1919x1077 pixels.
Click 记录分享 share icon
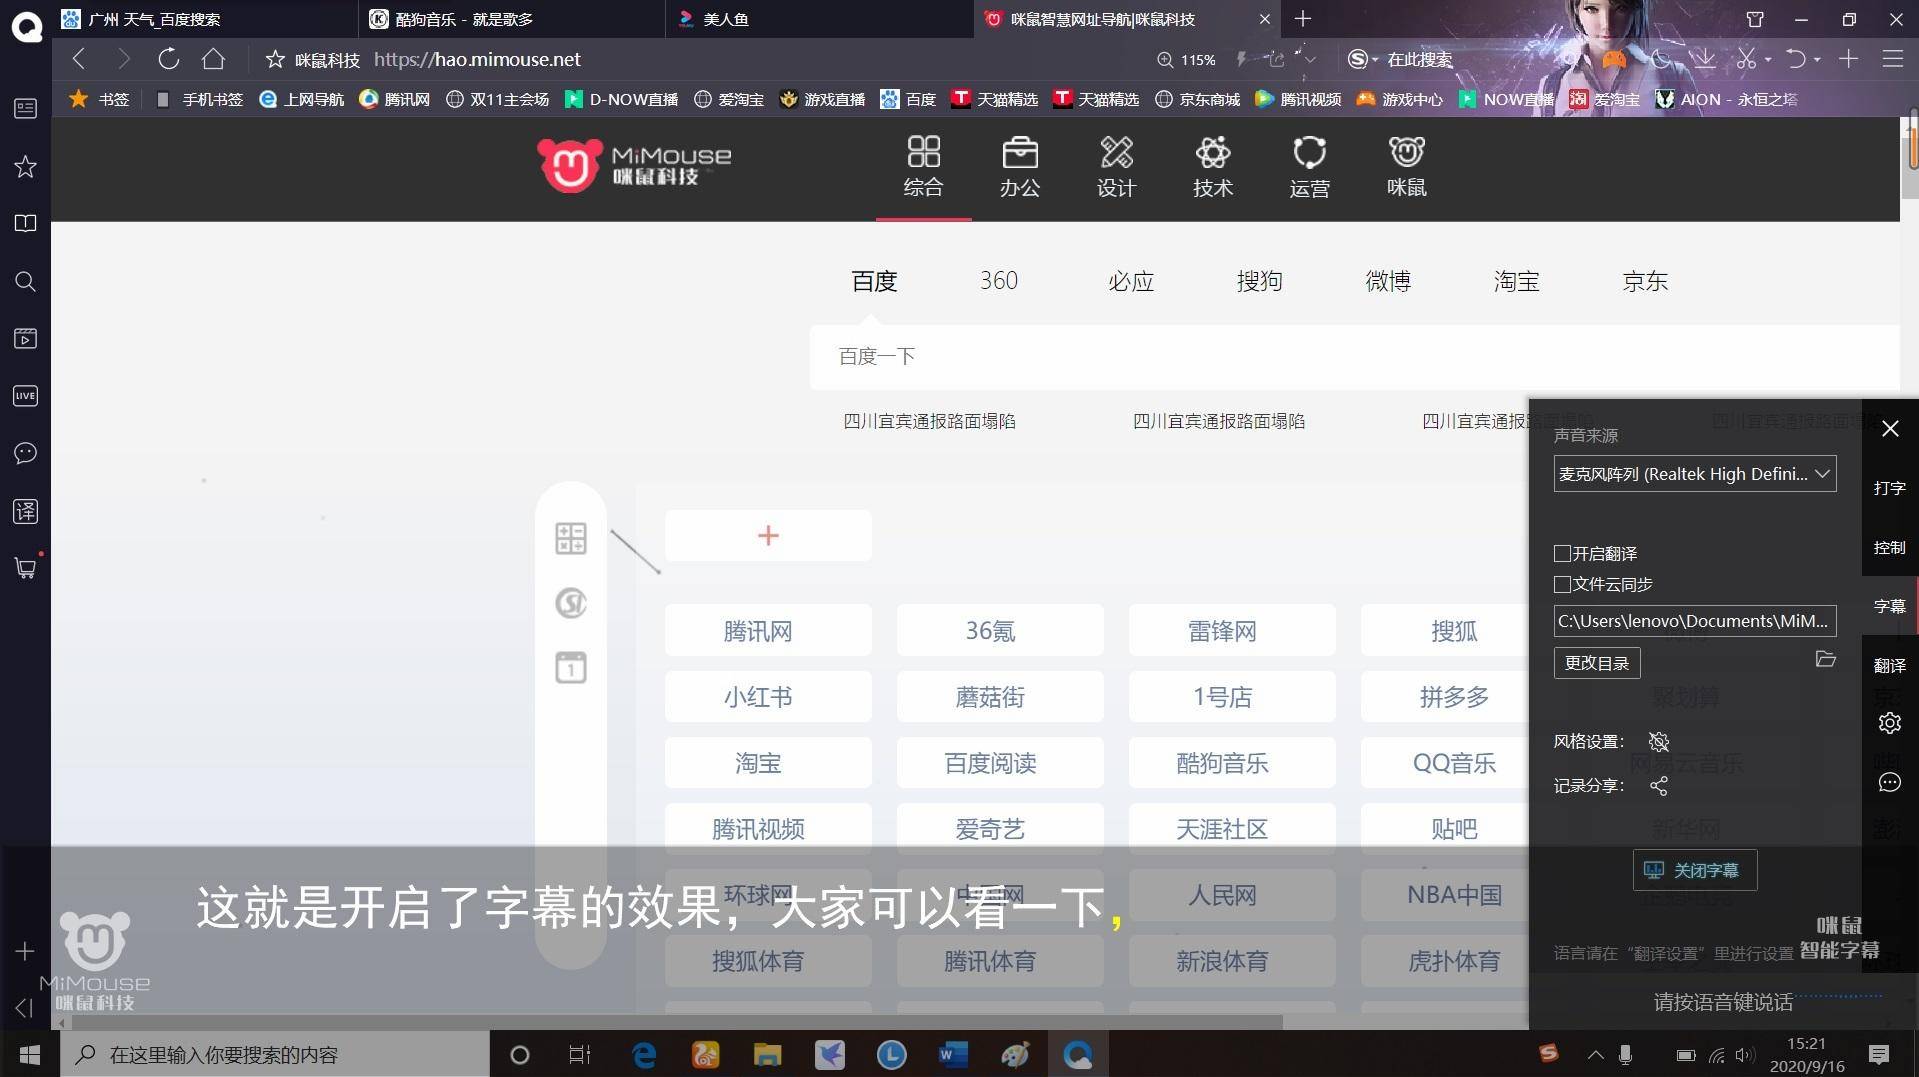[x=1659, y=786]
